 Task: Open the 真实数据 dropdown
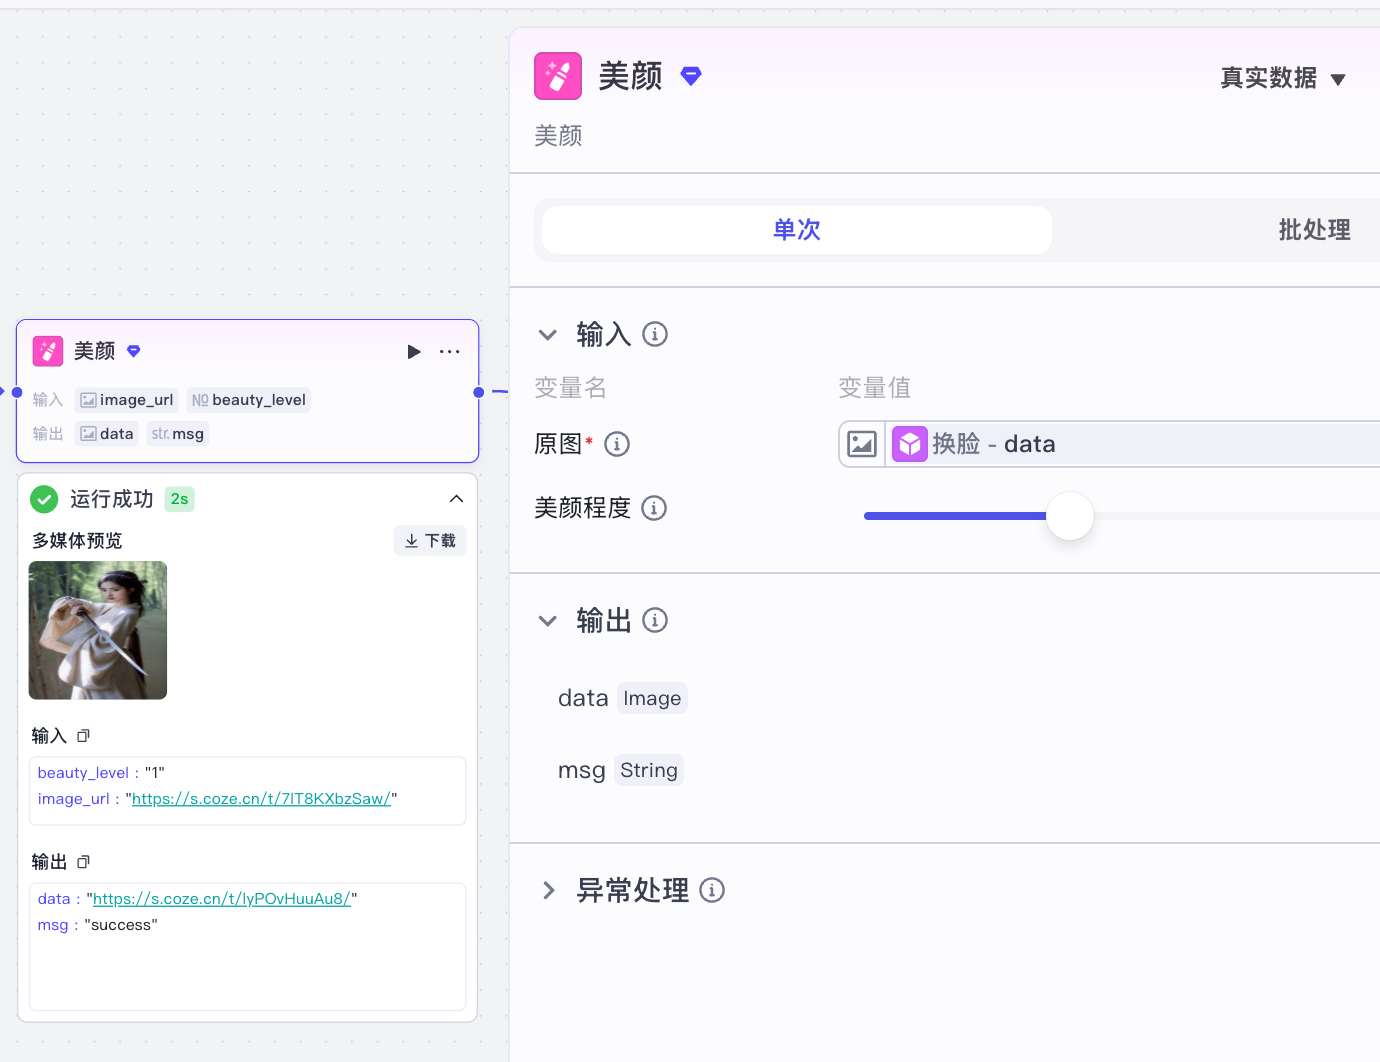(1283, 78)
